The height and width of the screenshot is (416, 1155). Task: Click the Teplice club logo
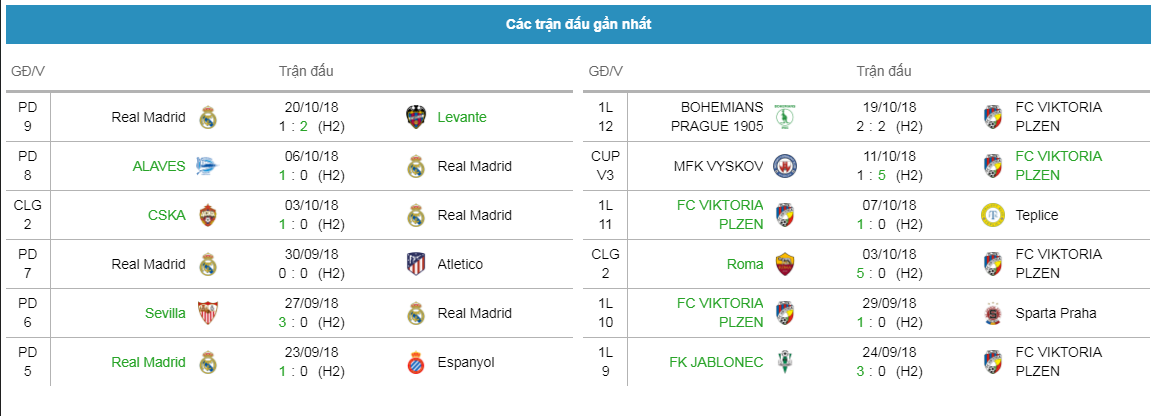pos(994,215)
